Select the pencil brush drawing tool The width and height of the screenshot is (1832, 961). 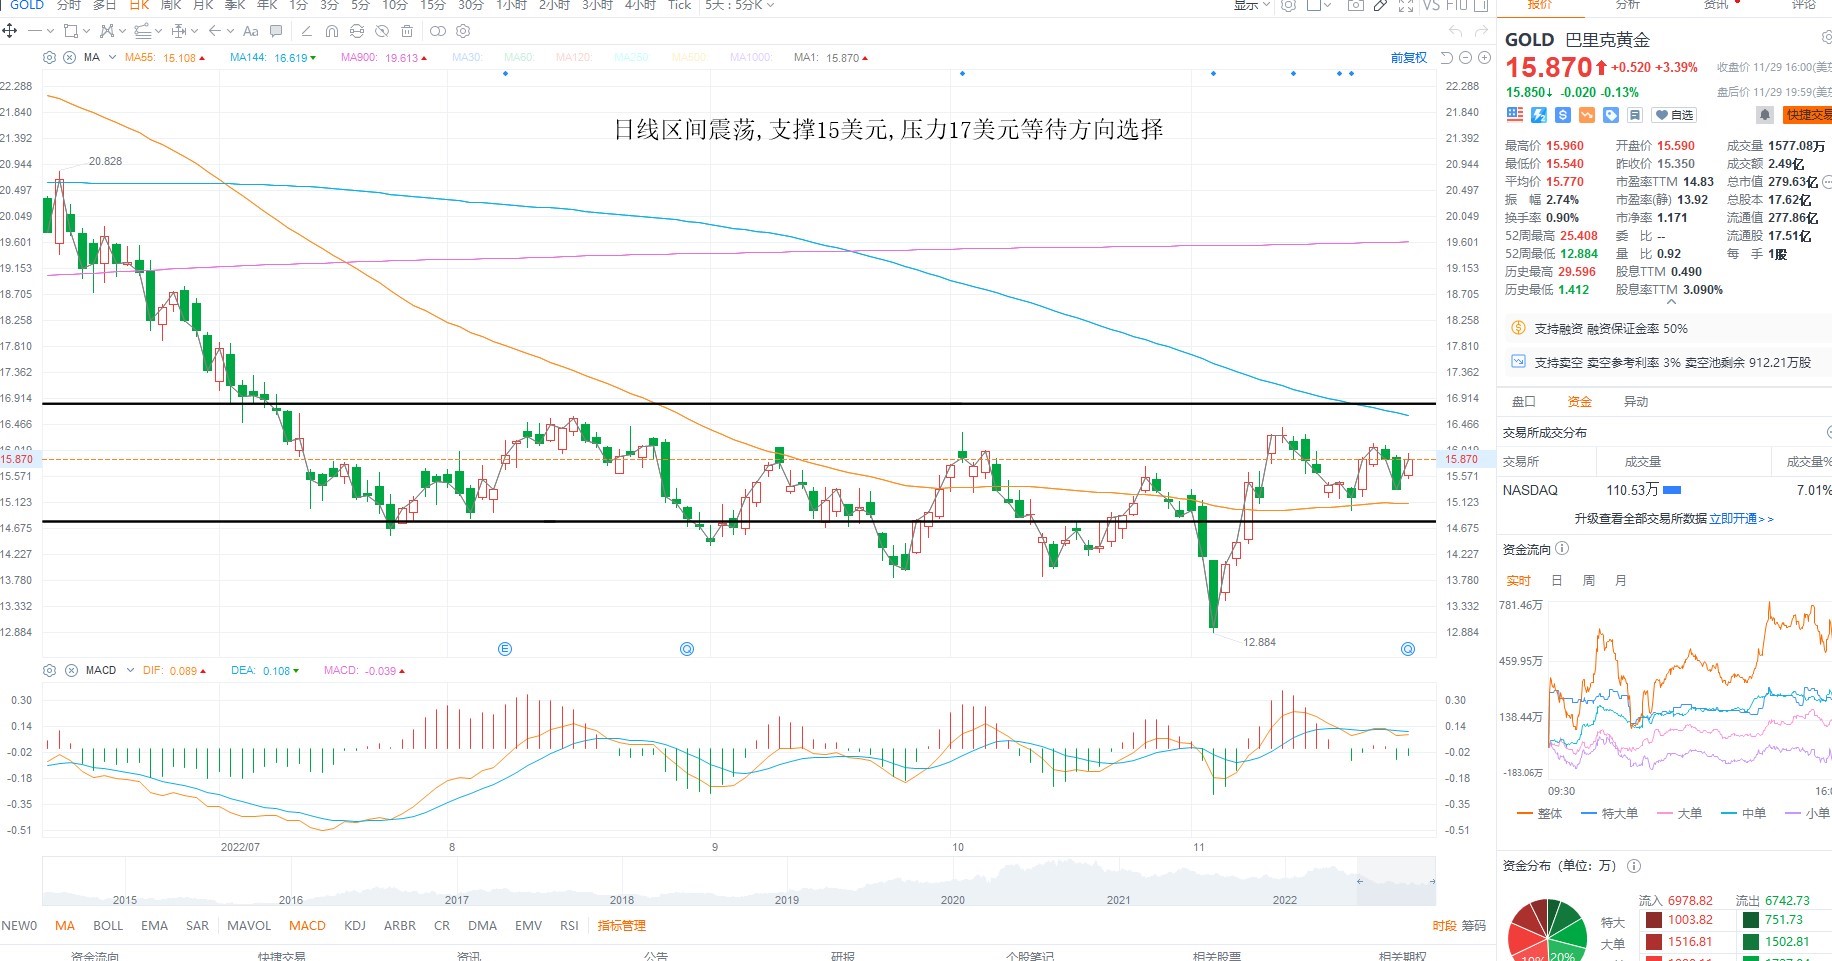pyautogui.click(x=307, y=31)
